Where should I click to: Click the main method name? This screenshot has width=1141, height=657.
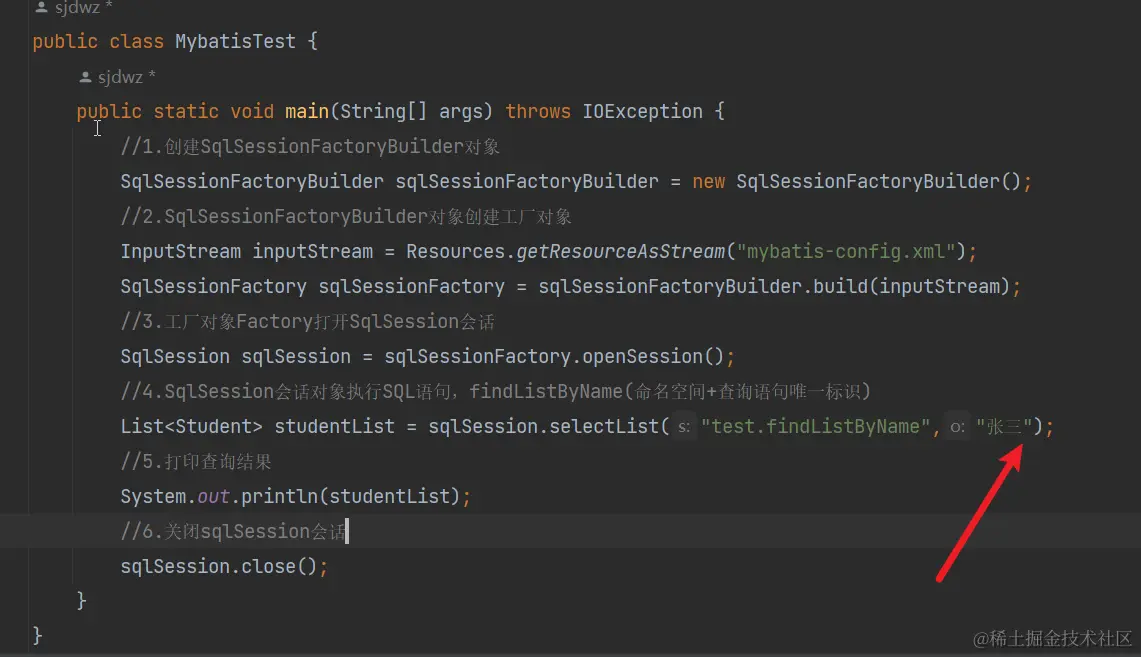306,111
